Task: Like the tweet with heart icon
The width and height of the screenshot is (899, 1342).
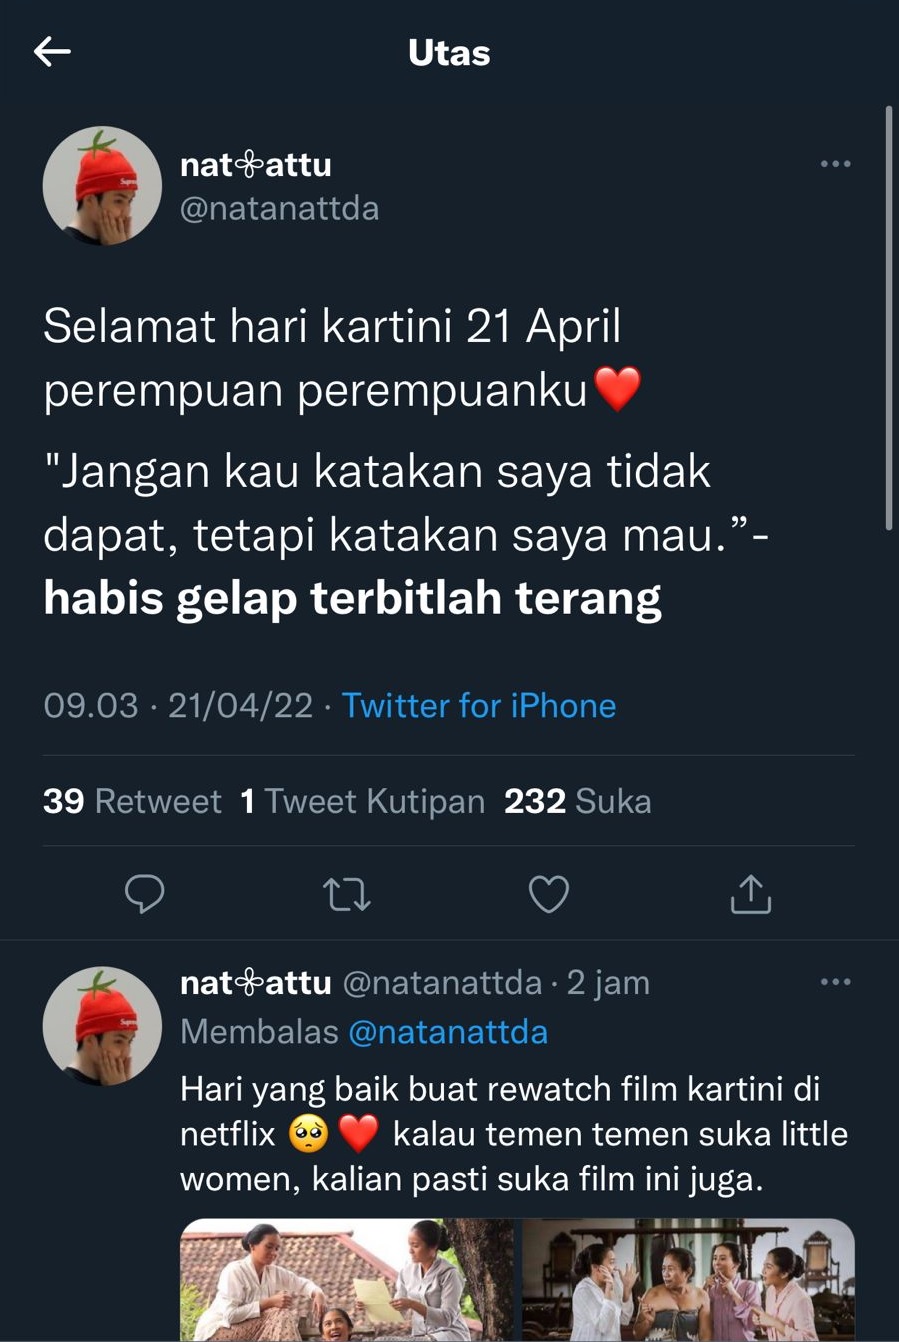Action: coord(548,894)
